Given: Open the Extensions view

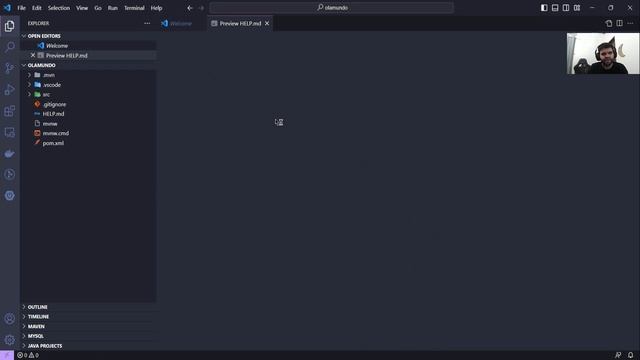Looking at the screenshot, I should [x=9, y=111].
